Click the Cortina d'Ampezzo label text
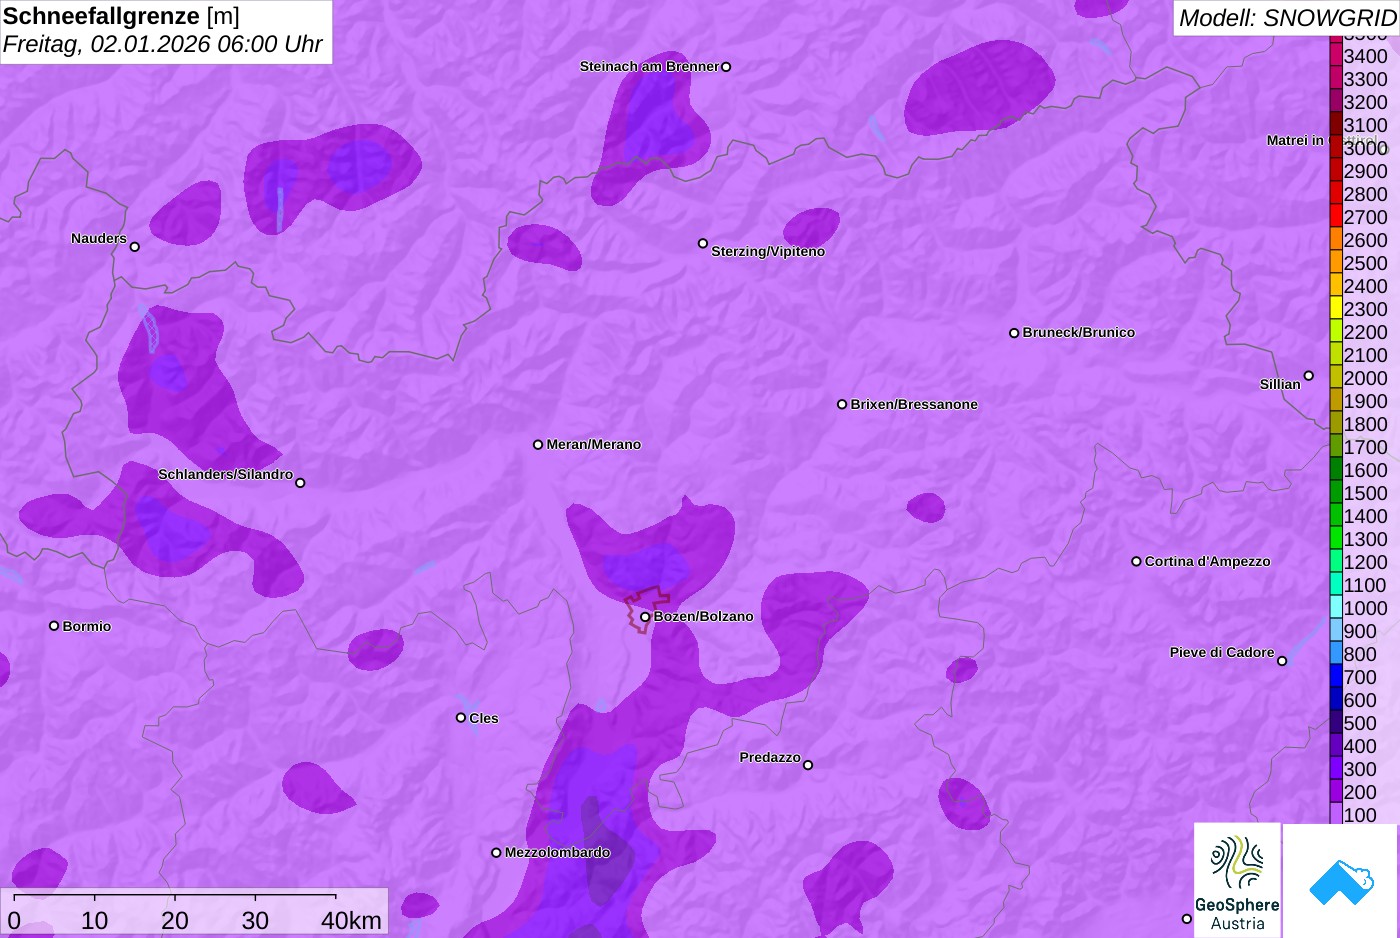Image resolution: width=1400 pixels, height=938 pixels. [1208, 561]
